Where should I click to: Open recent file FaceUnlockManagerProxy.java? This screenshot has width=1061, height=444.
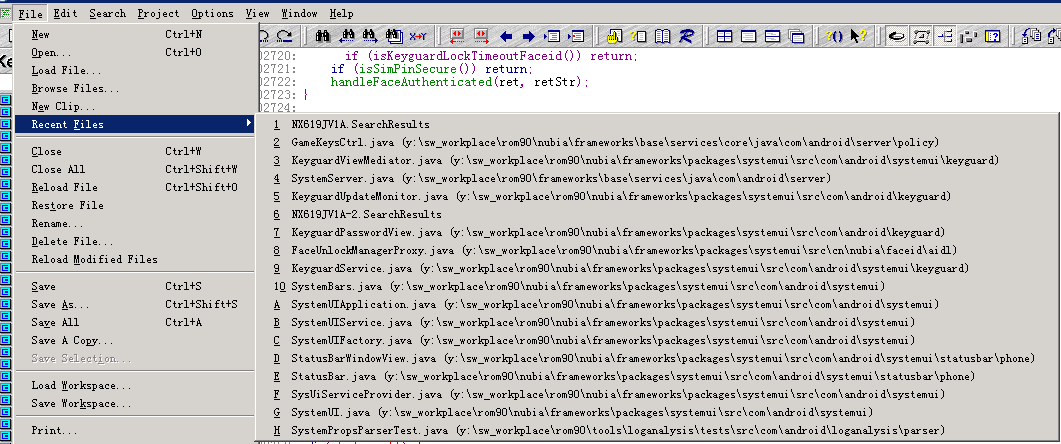[x=658, y=250]
